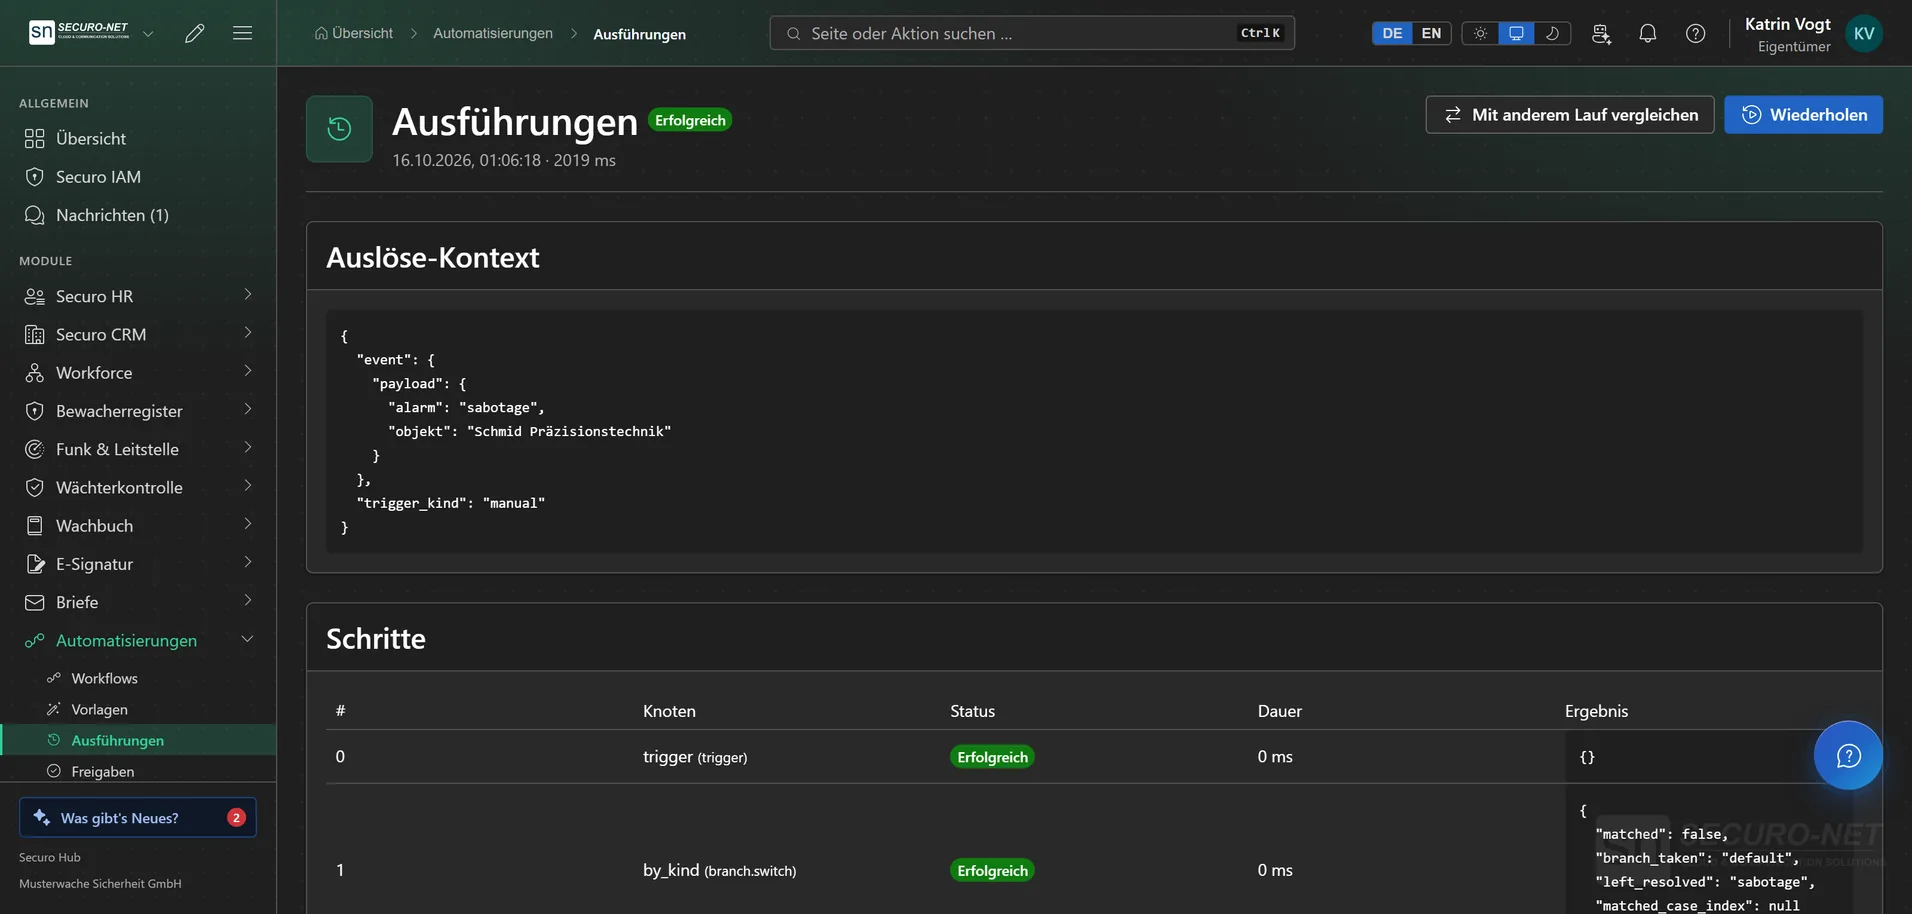Open Freigaben submenu item
This screenshot has height=914, width=1912.
point(138,771)
